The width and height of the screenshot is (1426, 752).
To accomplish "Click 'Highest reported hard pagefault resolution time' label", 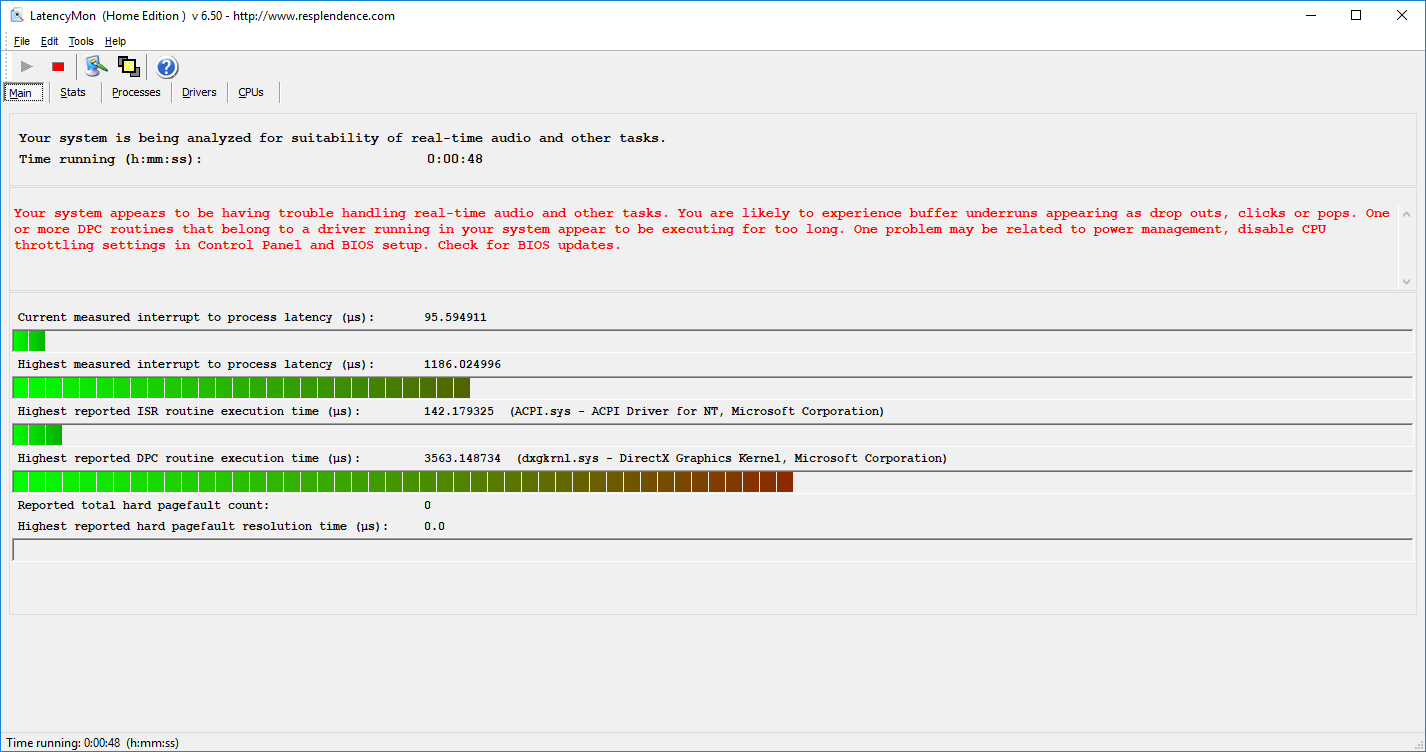I will 203,526.
